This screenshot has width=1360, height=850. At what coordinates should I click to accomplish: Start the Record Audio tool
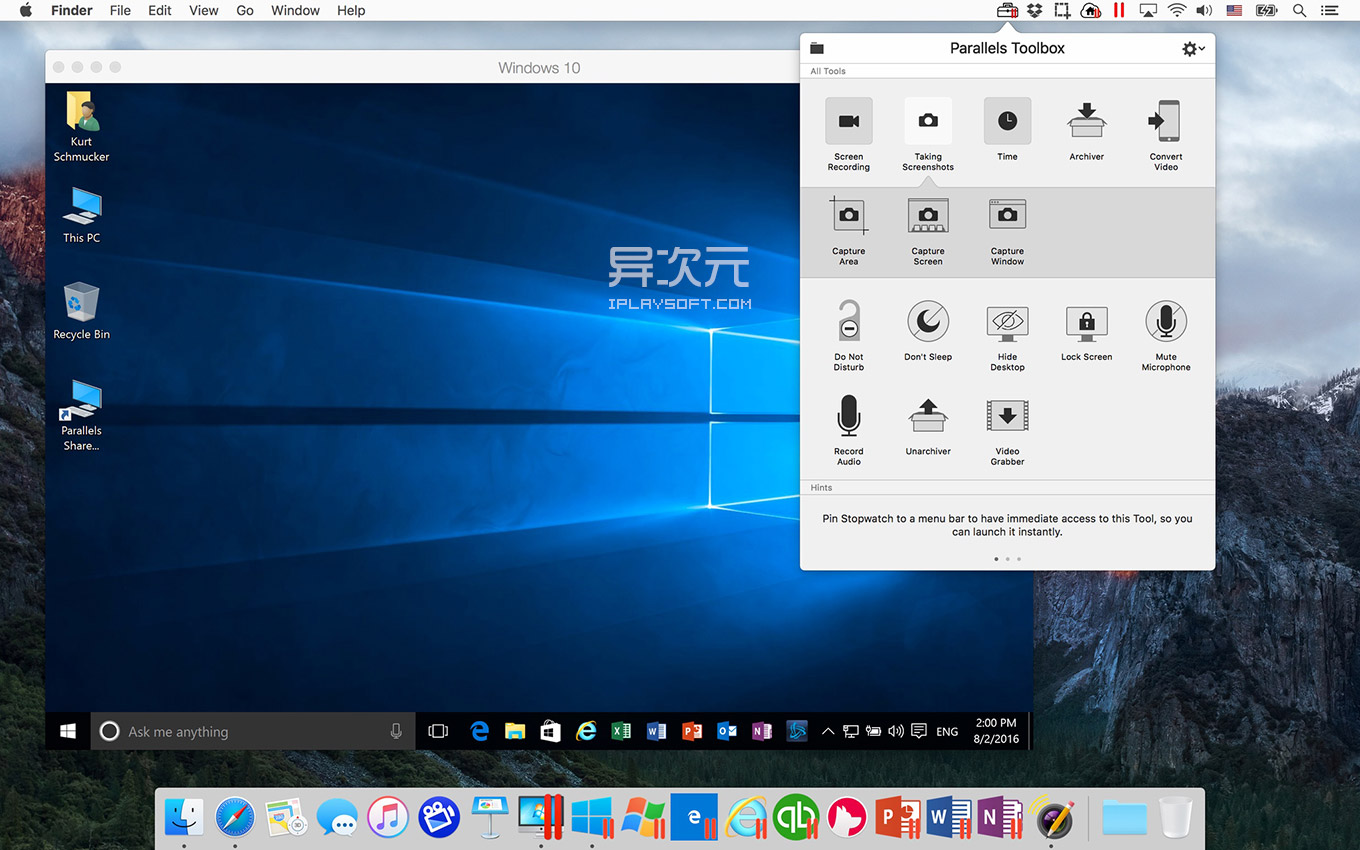(848, 428)
